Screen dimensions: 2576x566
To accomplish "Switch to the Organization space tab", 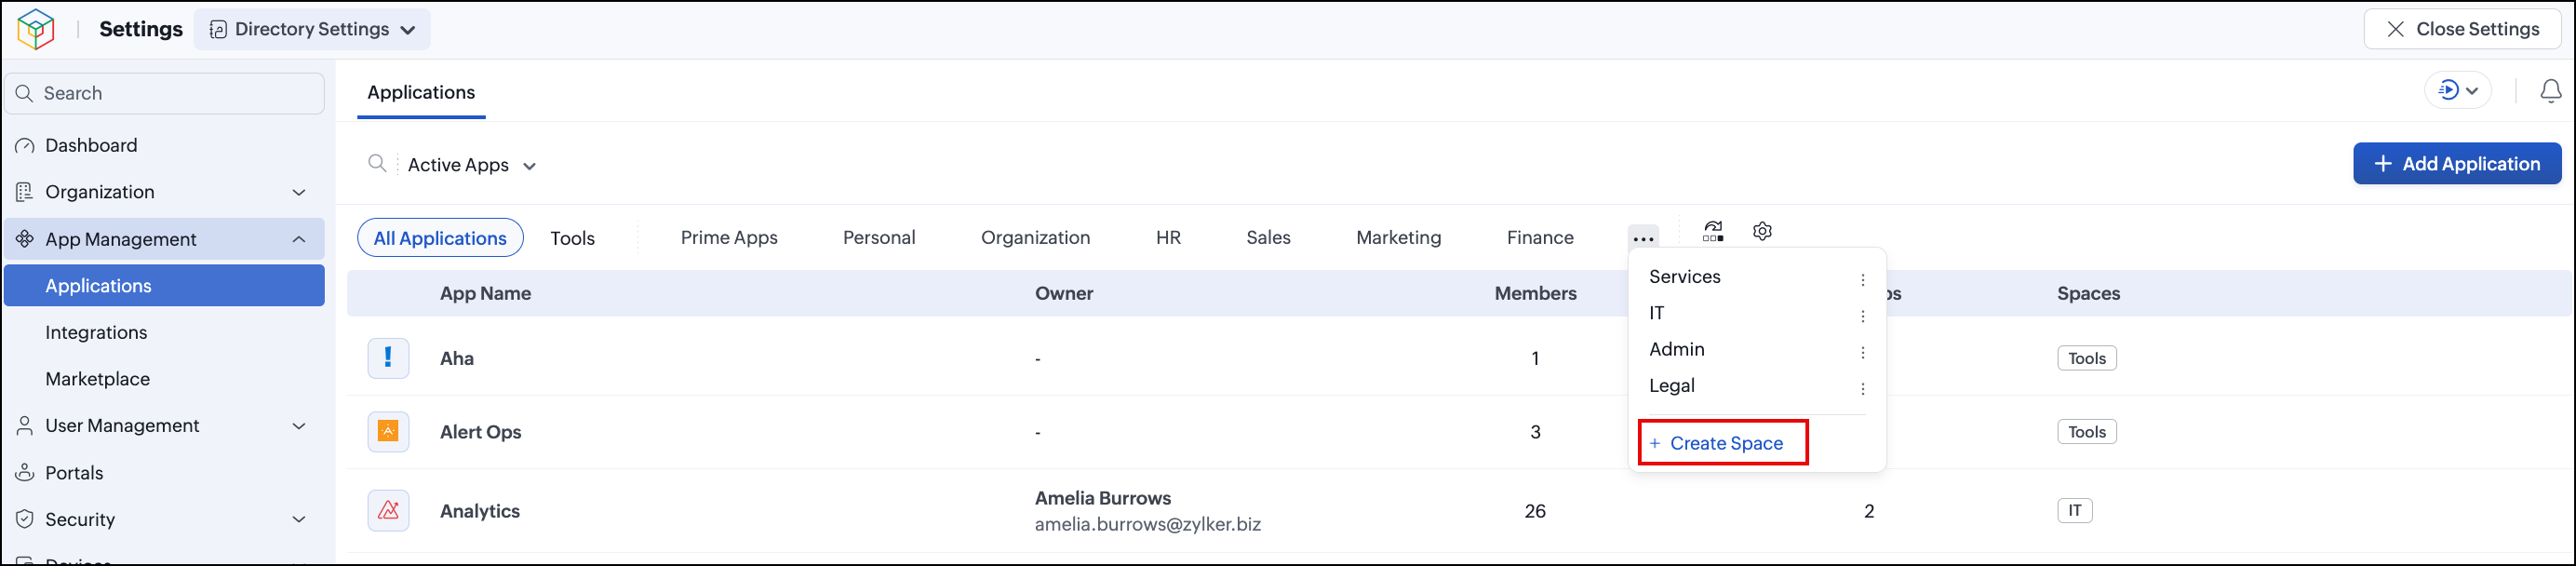I will [1035, 238].
